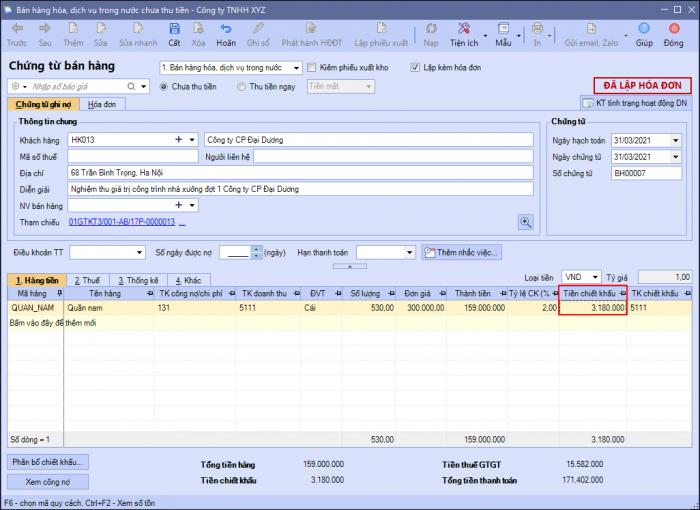Enable Kiêm phiếu xuất kho checkbox

(x=312, y=68)
